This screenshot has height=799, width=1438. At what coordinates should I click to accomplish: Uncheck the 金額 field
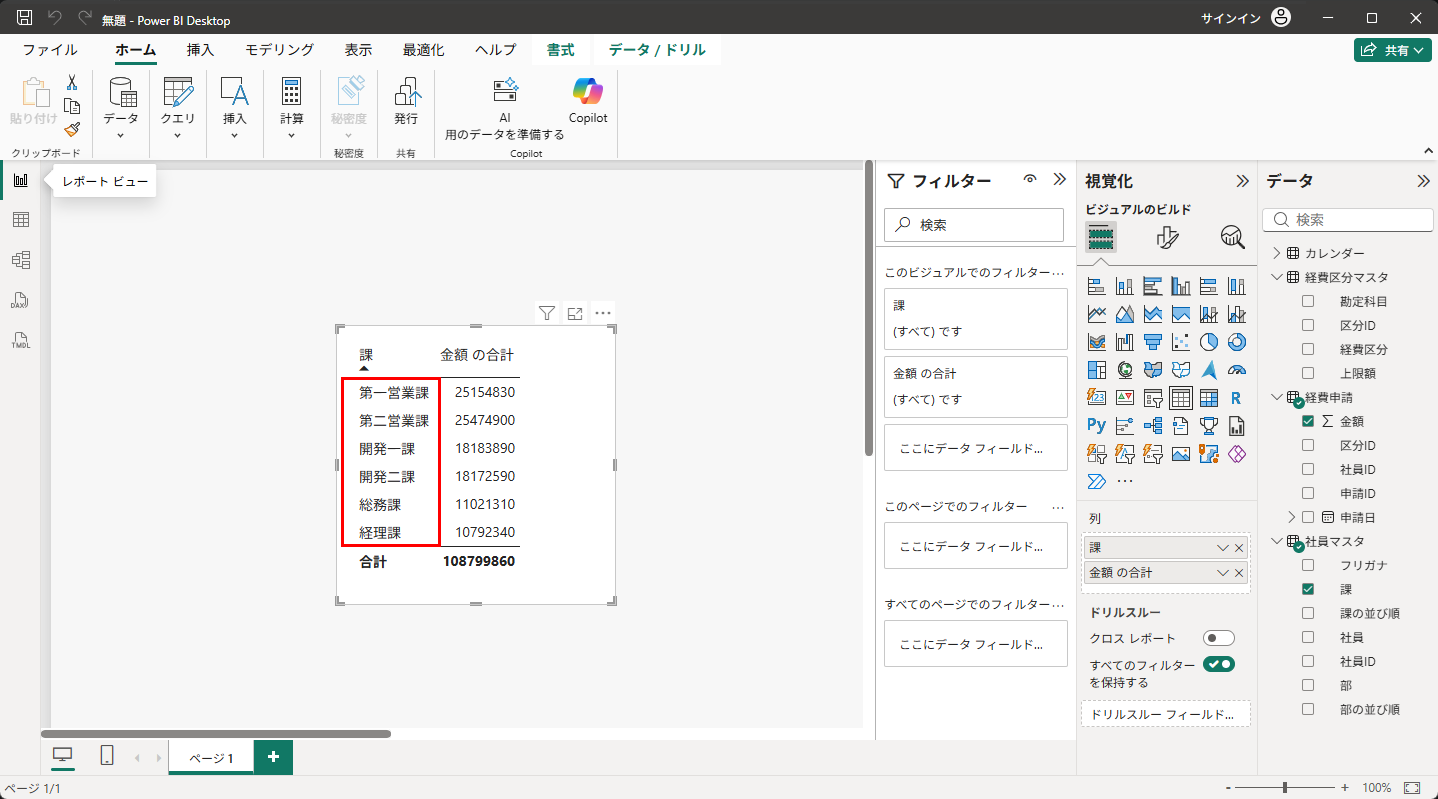pyautogui.click(x=1308, y=421)
